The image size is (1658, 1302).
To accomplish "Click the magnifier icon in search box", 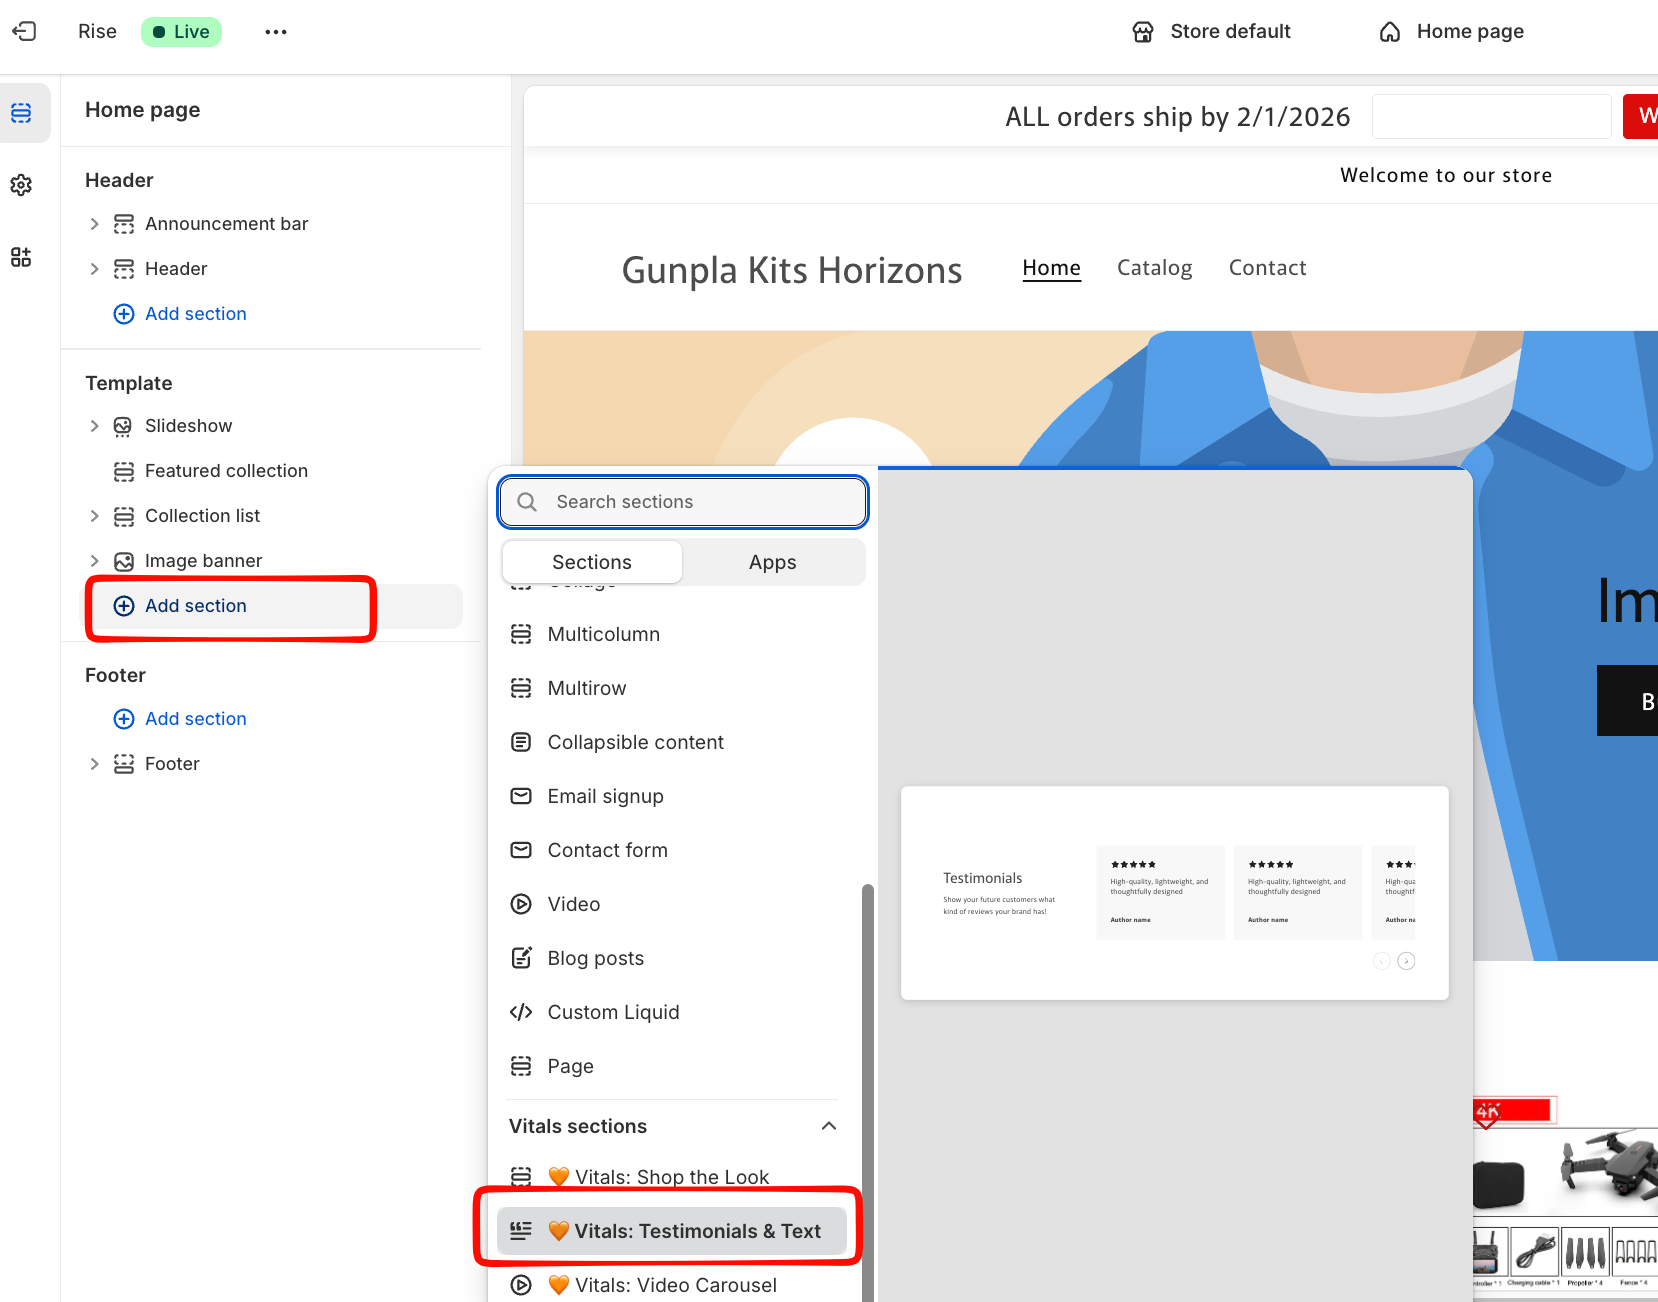I will pyautogui.click(x=527, y=502).
